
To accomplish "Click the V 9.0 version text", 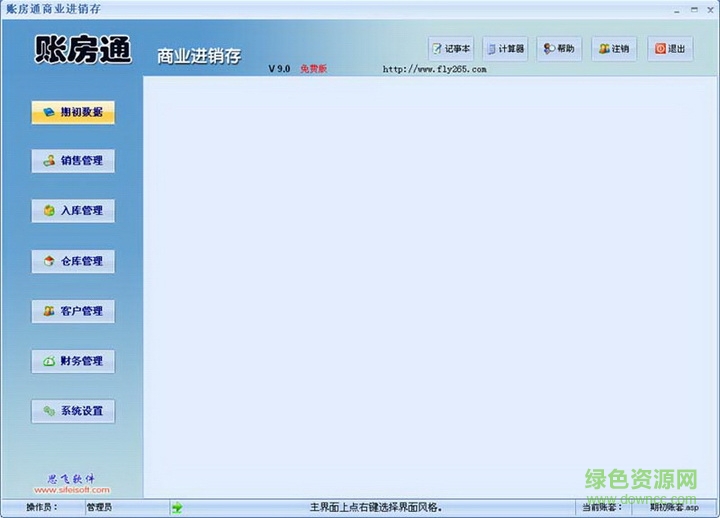I will 279,69.
